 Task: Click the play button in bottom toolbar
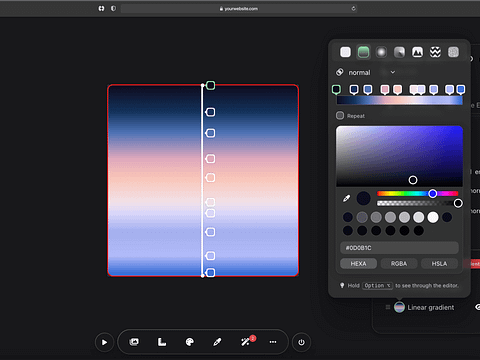pos(104,342)
